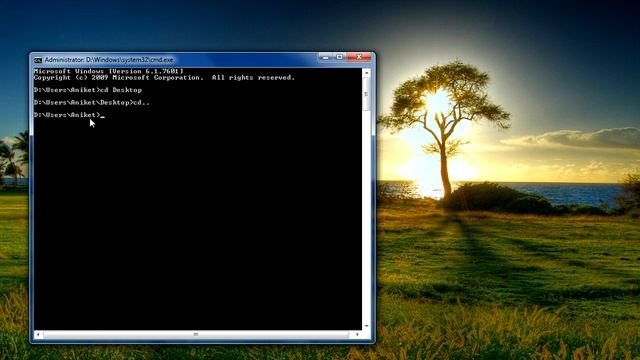Image resolution: width=640 pixels, height=360 pixels.
Task: Open the cmd.exe system menu icon
Action: tap(38, 60)
